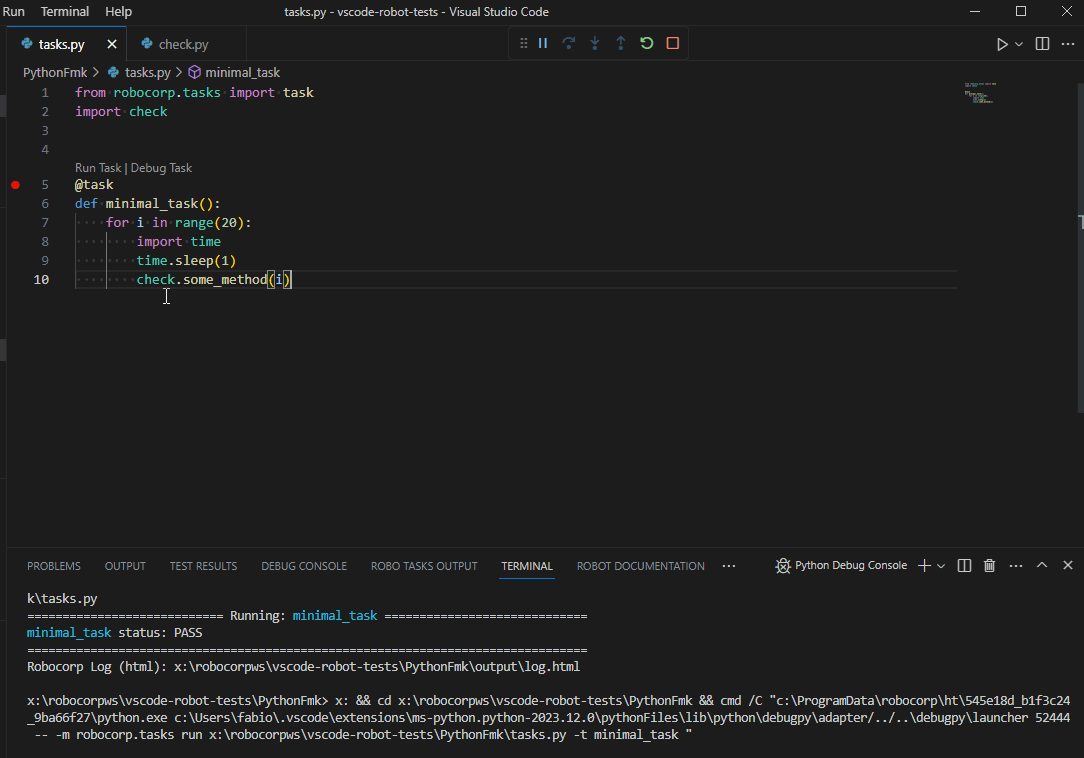Pause the debug session
This screenshot has height=758, width=1084.
click(543, 43)
